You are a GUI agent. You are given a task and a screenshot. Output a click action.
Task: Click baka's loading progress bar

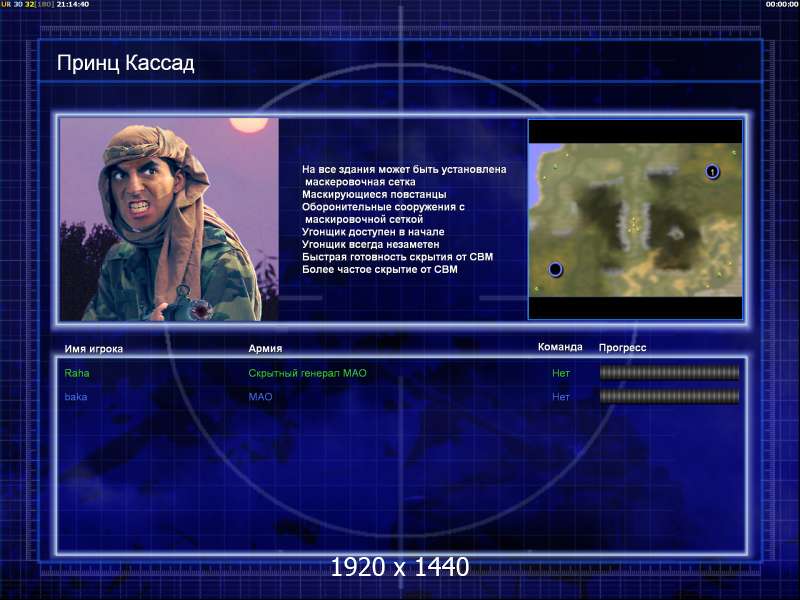tap(669, 396)
